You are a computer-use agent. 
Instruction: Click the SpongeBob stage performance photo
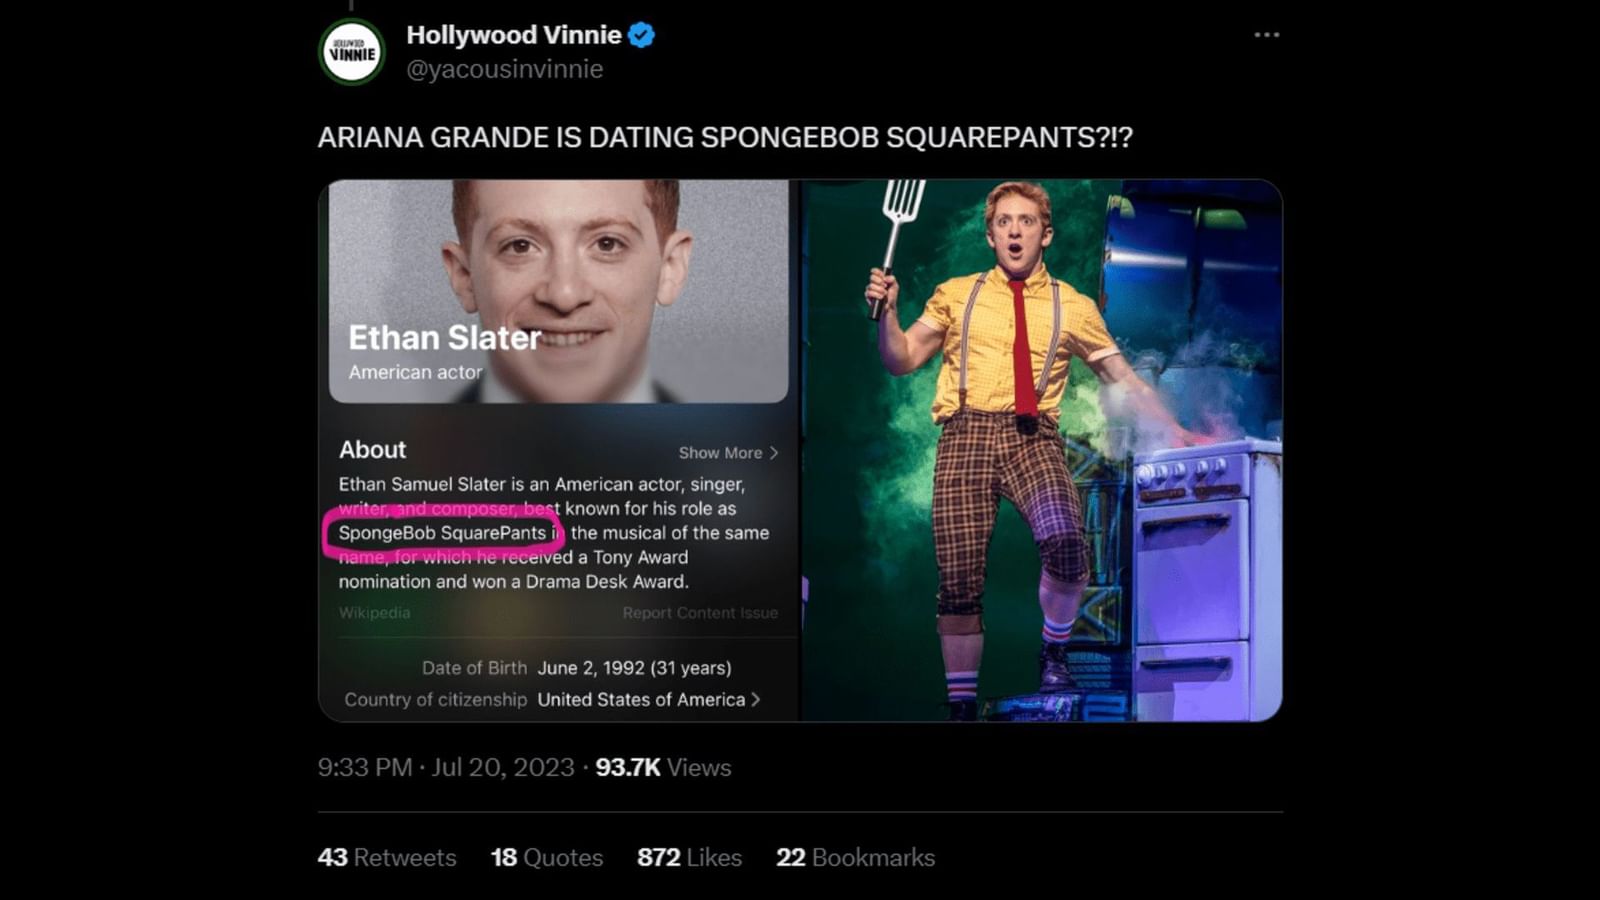click(x=1040, y=450)
